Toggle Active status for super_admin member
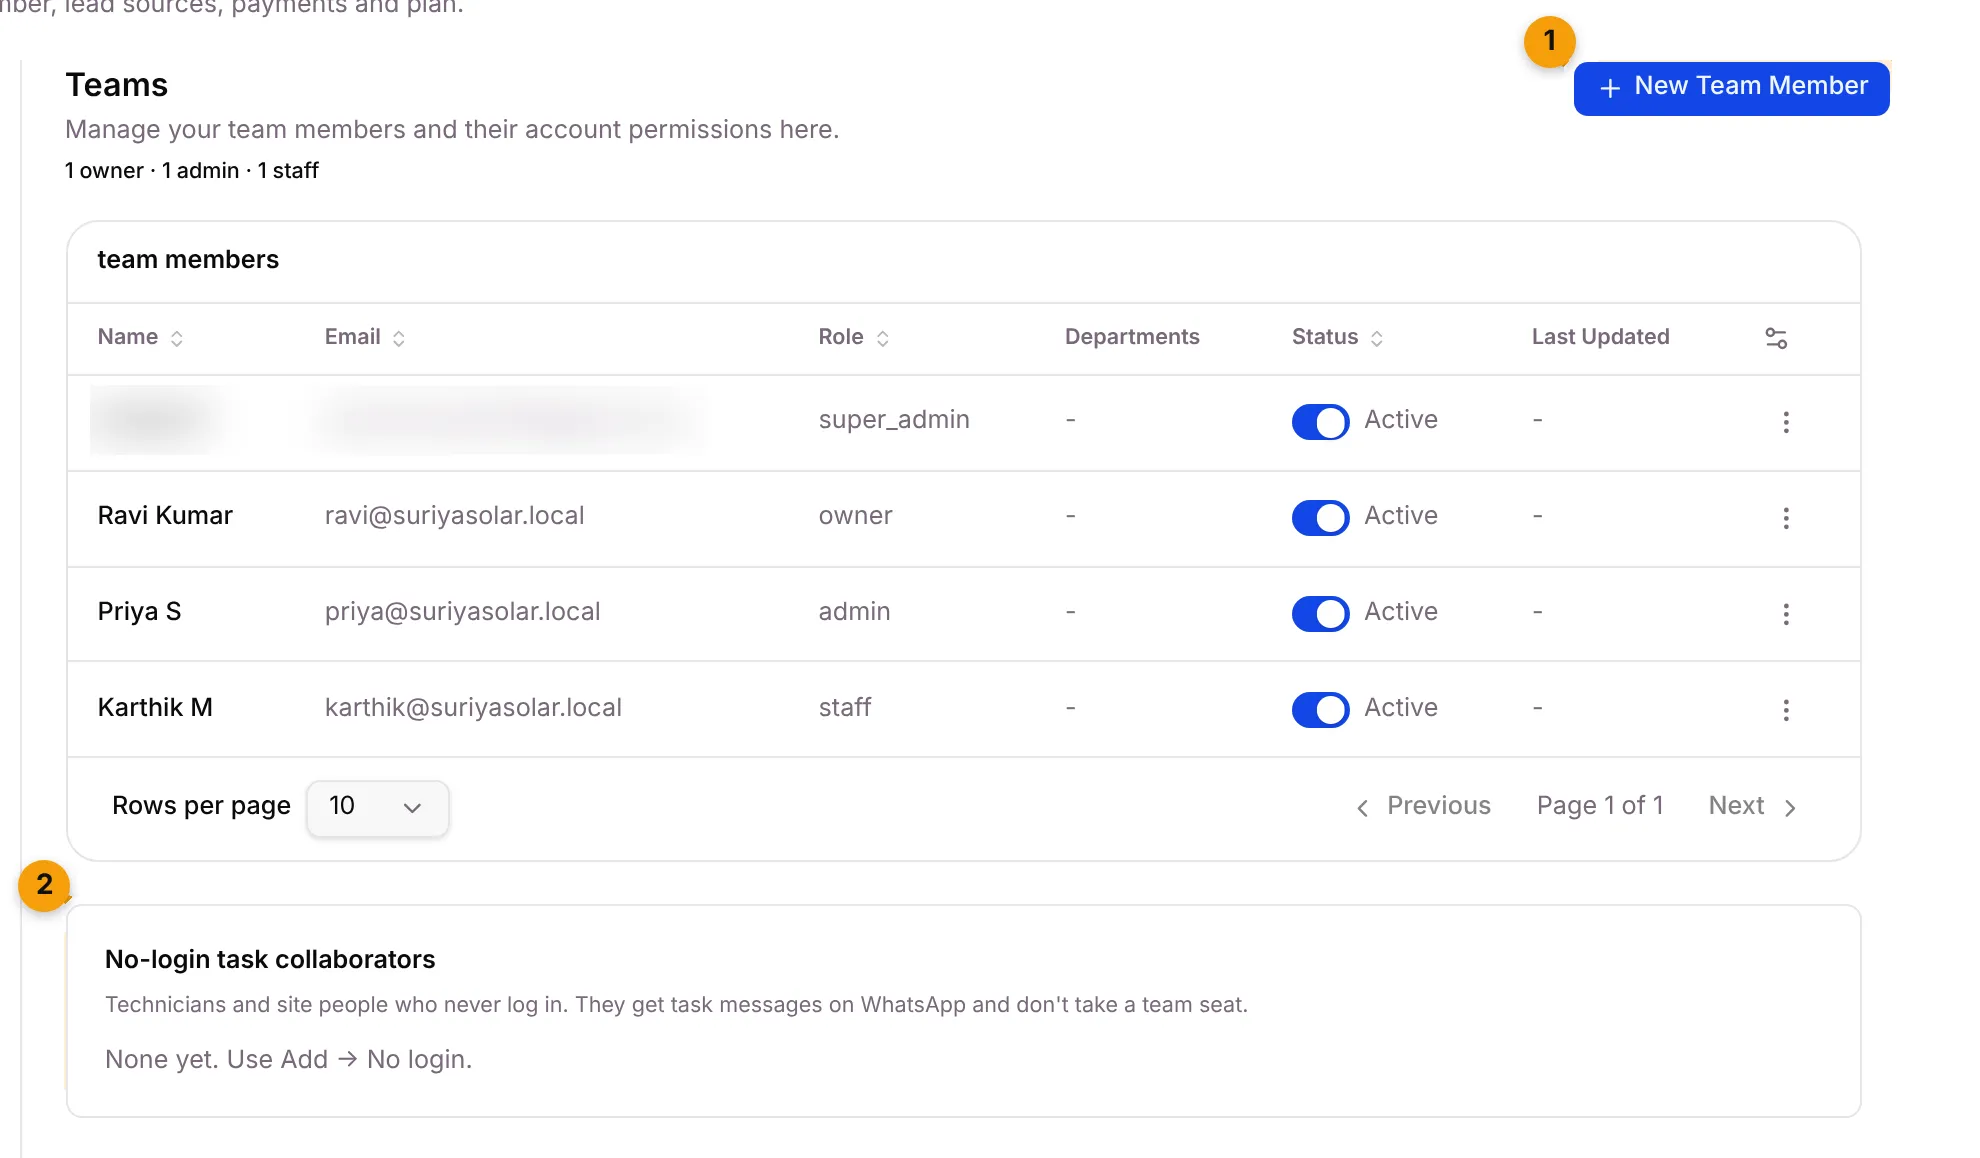The image size is (1980, 1158). click(x=1320, y=421)
